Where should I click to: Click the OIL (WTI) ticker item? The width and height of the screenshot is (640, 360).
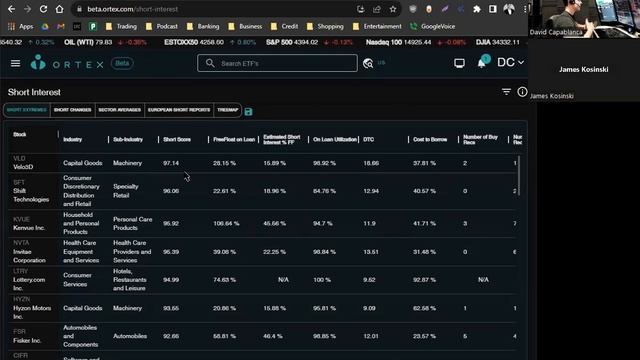pos(106,42)
